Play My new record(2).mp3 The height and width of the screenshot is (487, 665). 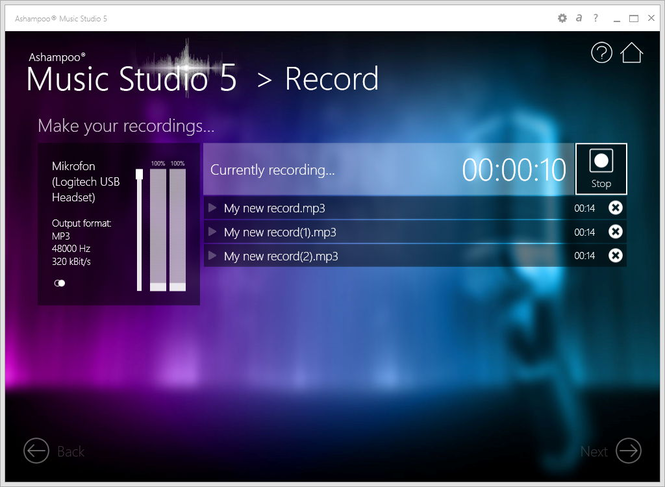pos(212,255)
